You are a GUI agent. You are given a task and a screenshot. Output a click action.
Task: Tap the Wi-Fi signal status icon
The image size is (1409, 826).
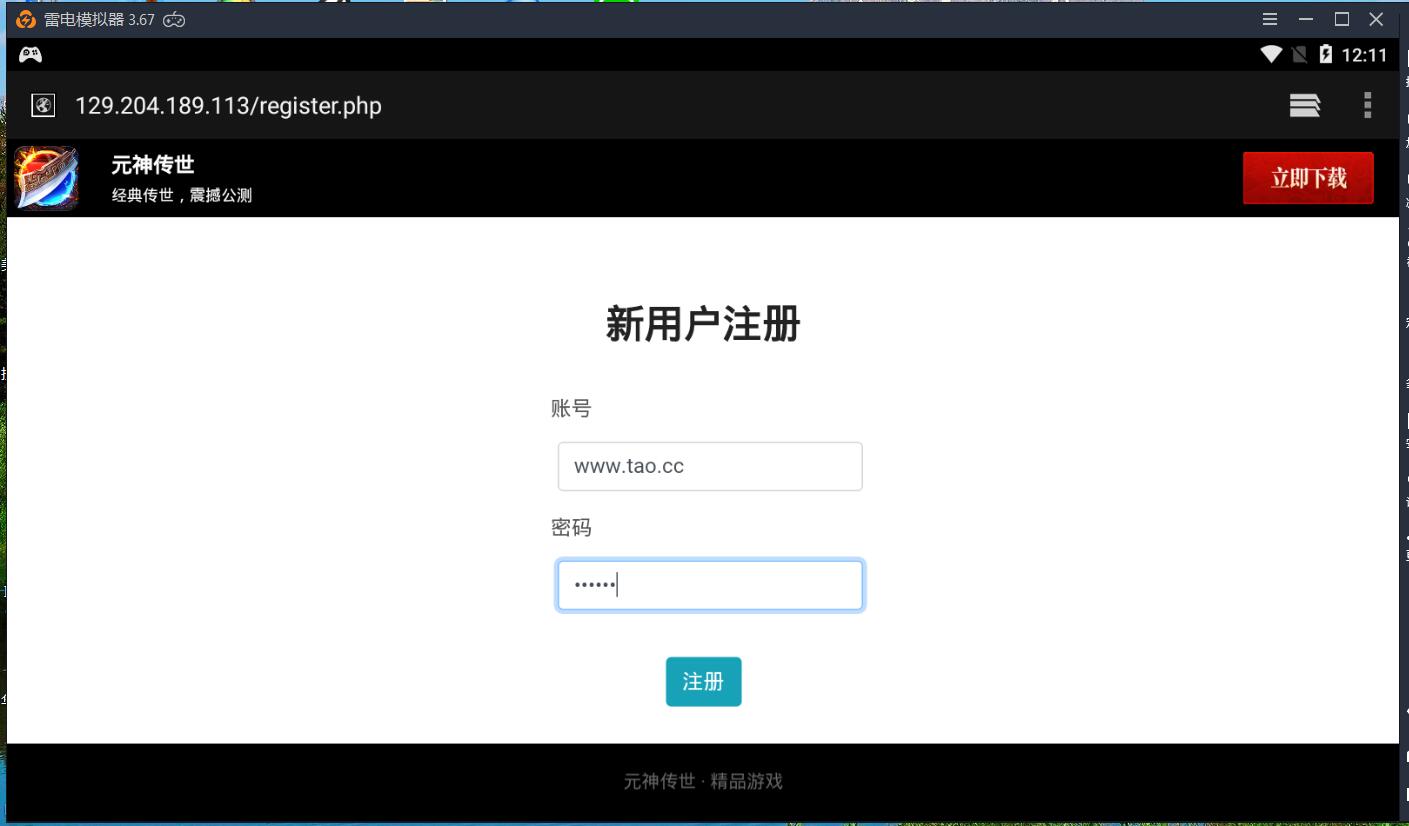click(1271, 55)
